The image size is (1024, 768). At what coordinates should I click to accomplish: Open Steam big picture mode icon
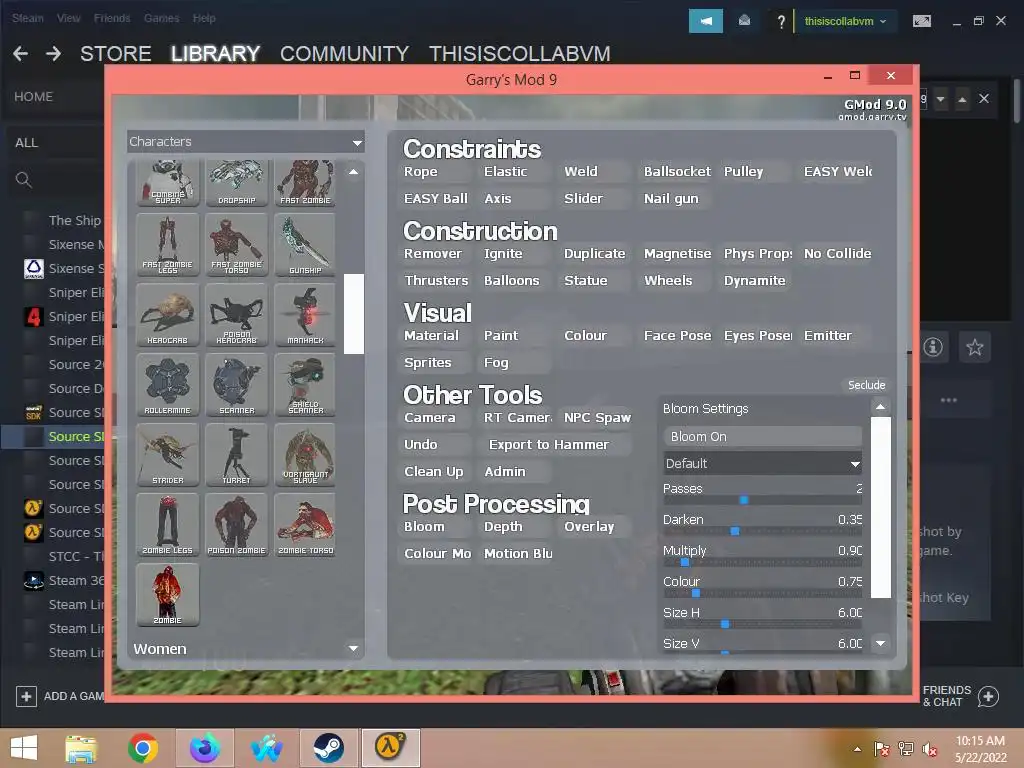[921, 22]
